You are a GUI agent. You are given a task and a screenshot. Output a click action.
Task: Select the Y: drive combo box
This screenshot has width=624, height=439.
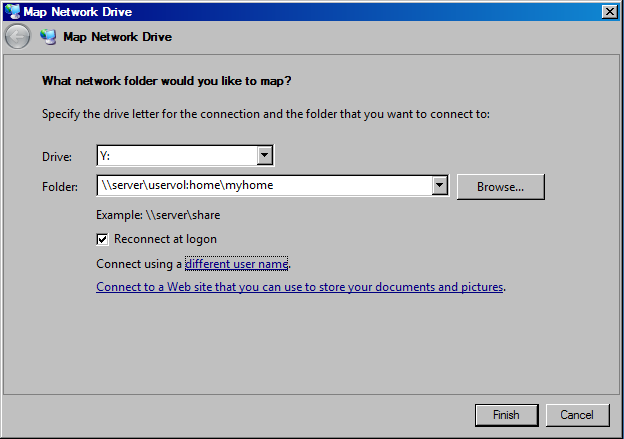[x=176, y=155]
